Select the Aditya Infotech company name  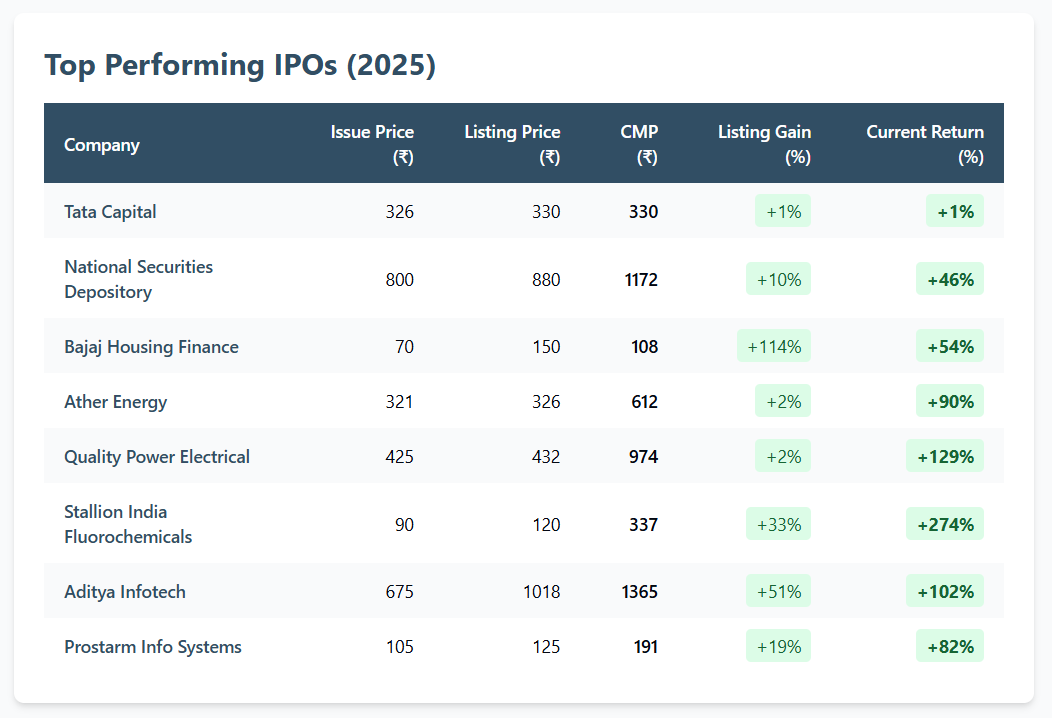[x=125, y=592]
